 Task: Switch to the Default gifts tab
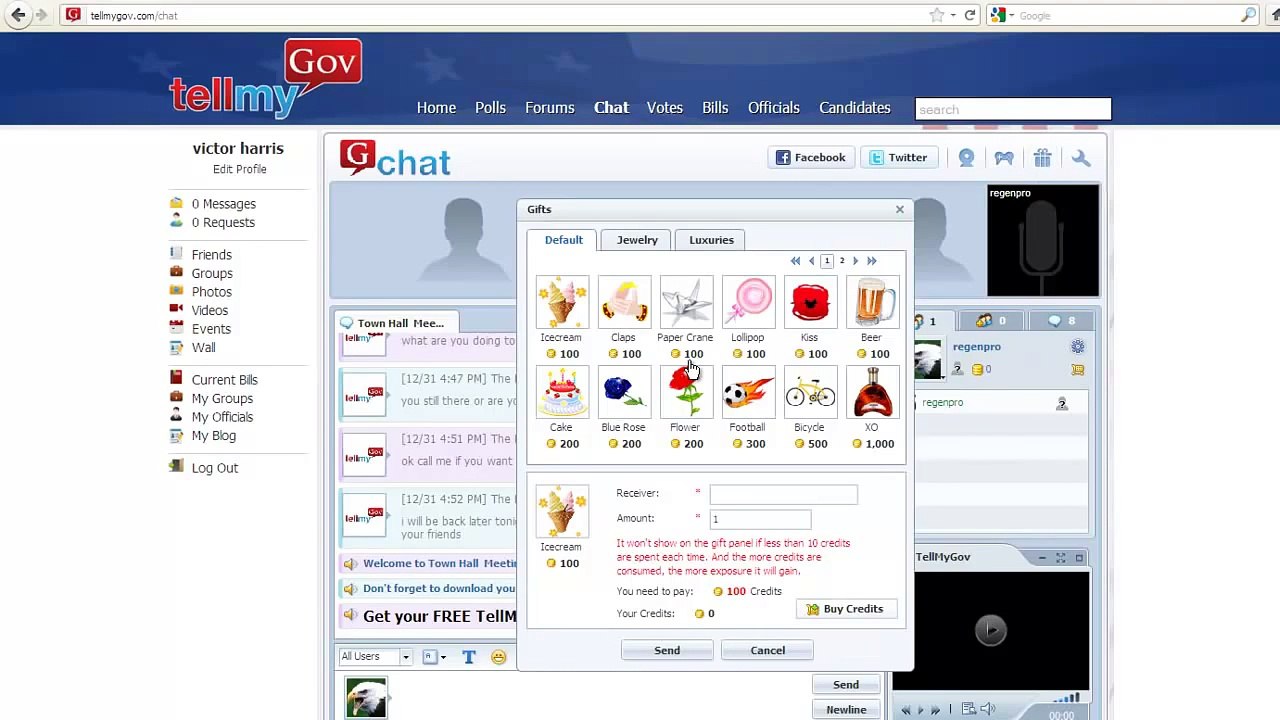[563, 240]
